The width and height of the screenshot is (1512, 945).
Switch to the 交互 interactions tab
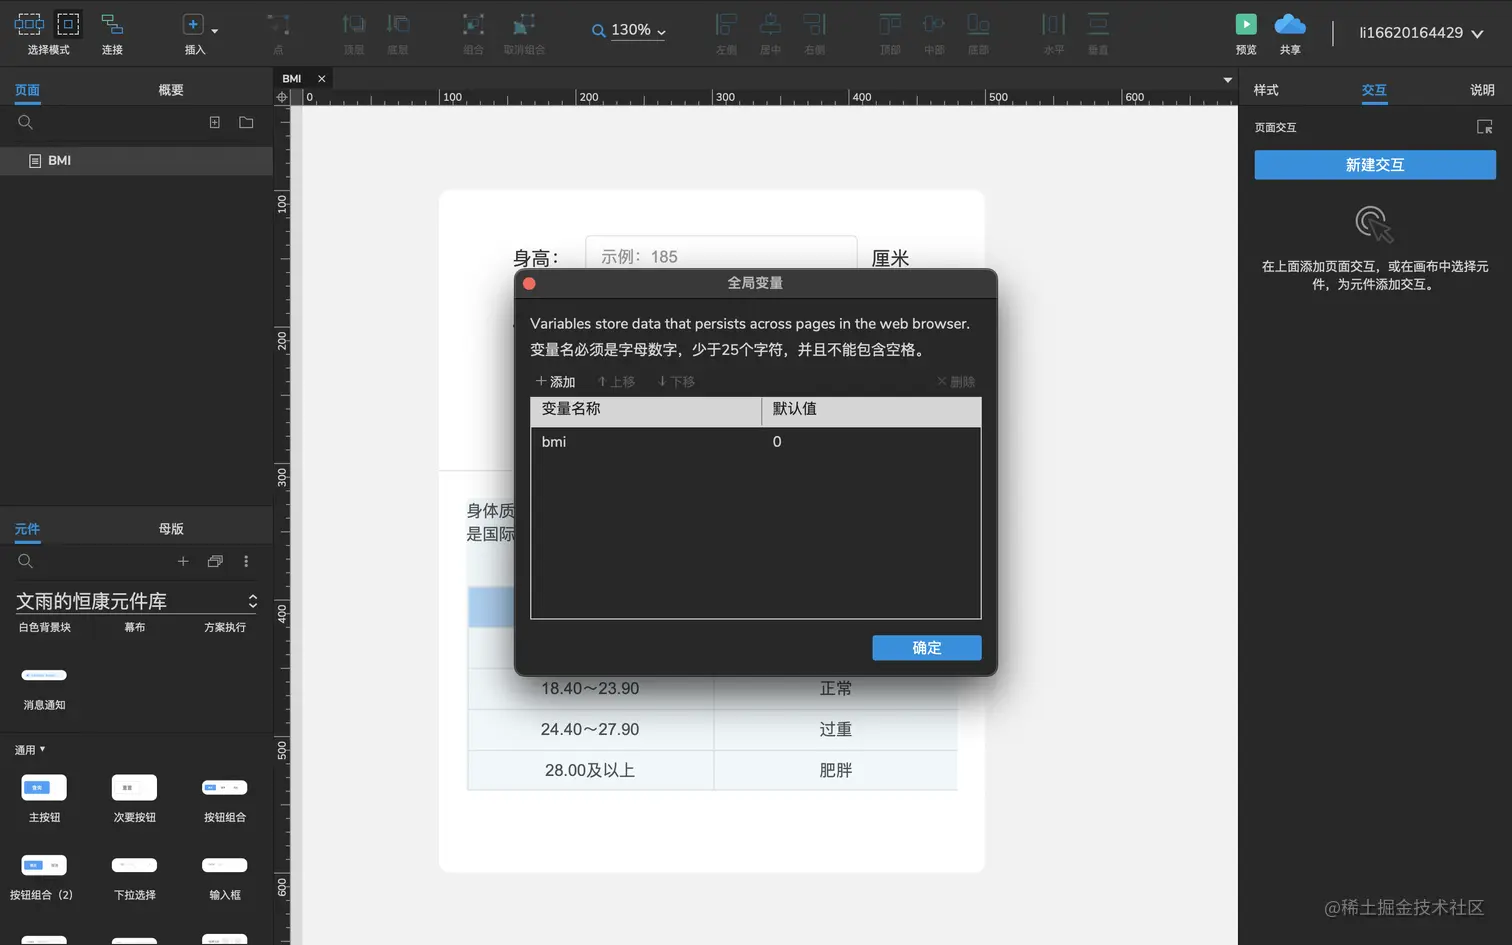1374,90
